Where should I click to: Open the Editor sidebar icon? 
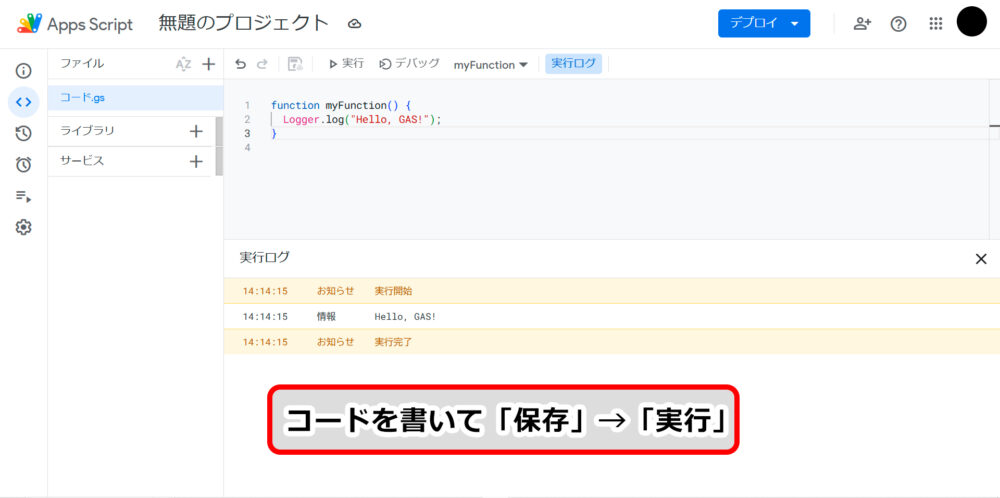pyautogui.click(x=24, y=102)
